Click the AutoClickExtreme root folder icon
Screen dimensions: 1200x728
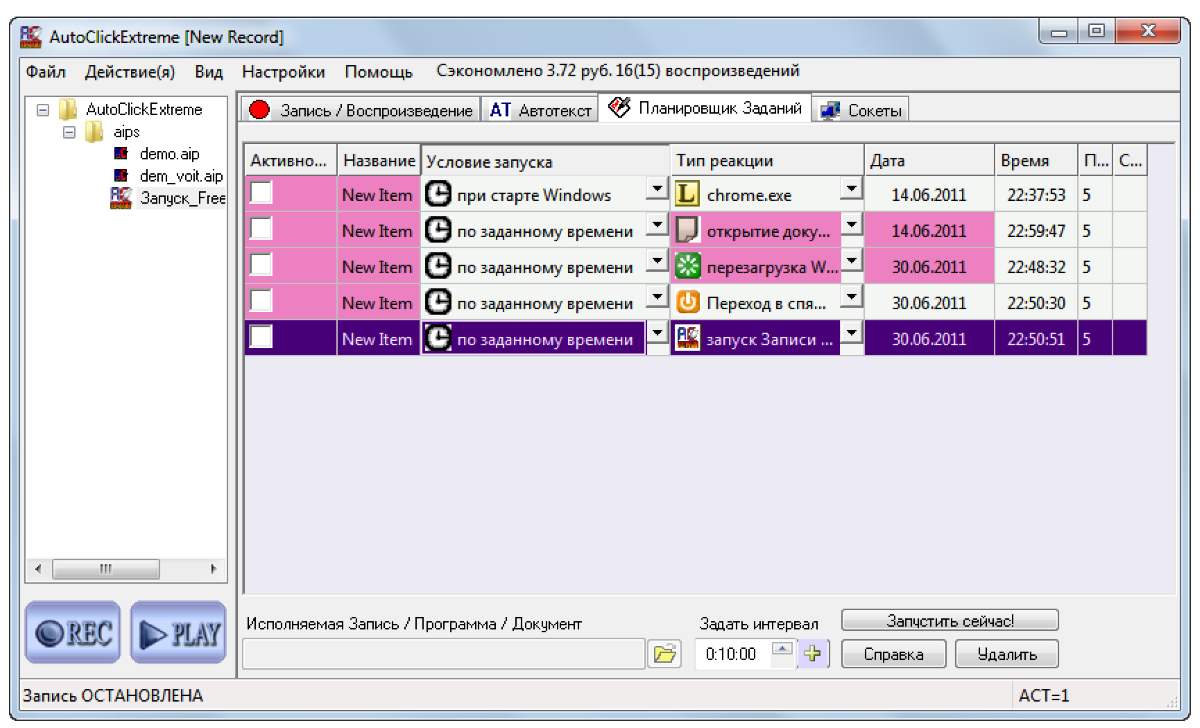coord(68,109)
